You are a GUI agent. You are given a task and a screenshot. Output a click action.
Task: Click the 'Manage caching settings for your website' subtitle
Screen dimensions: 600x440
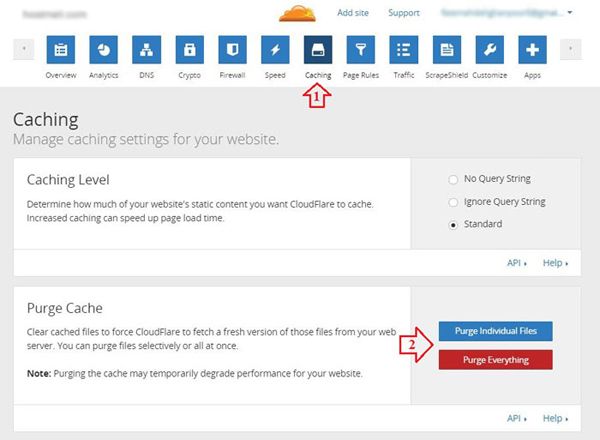tap(146, 139)
